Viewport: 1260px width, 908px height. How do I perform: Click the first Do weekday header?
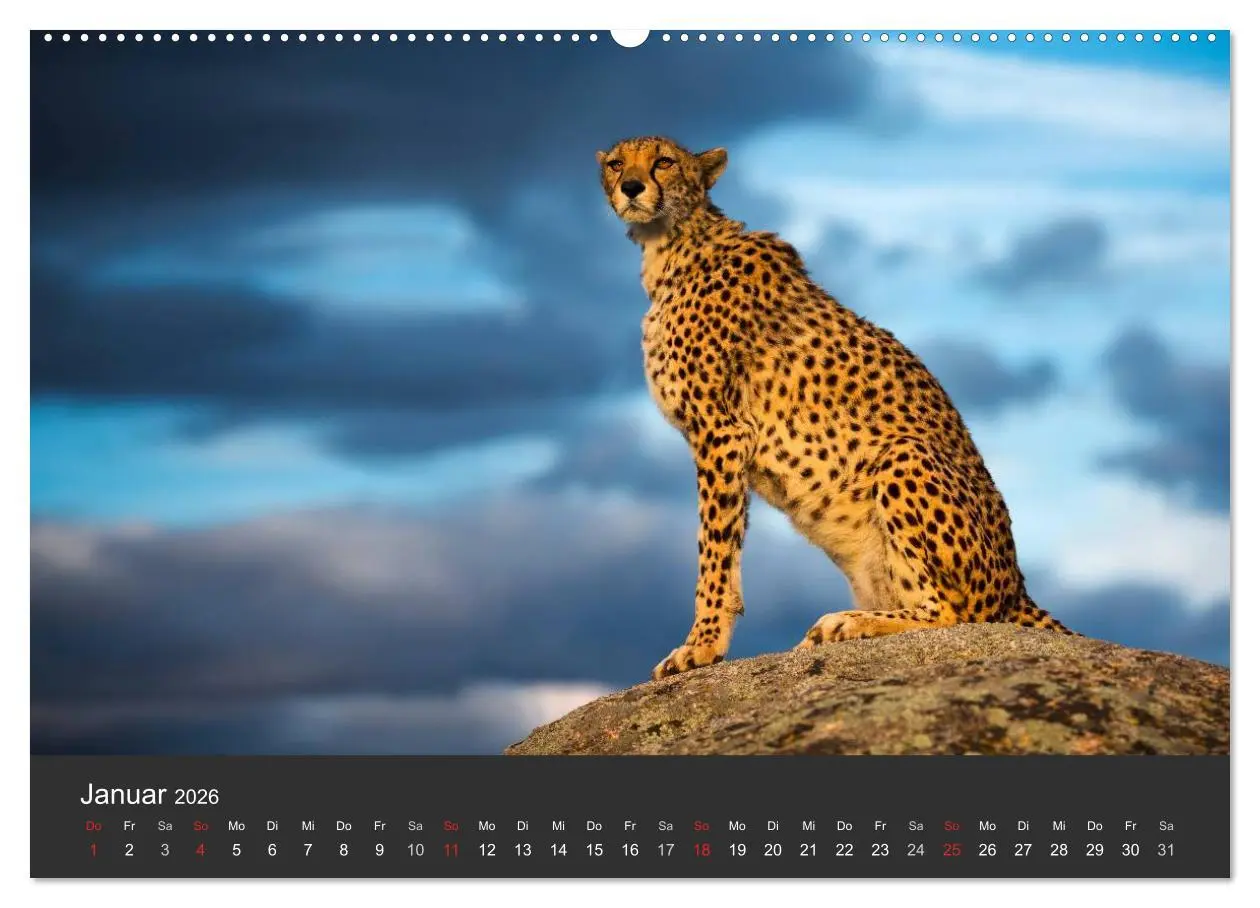click(95, 826)
